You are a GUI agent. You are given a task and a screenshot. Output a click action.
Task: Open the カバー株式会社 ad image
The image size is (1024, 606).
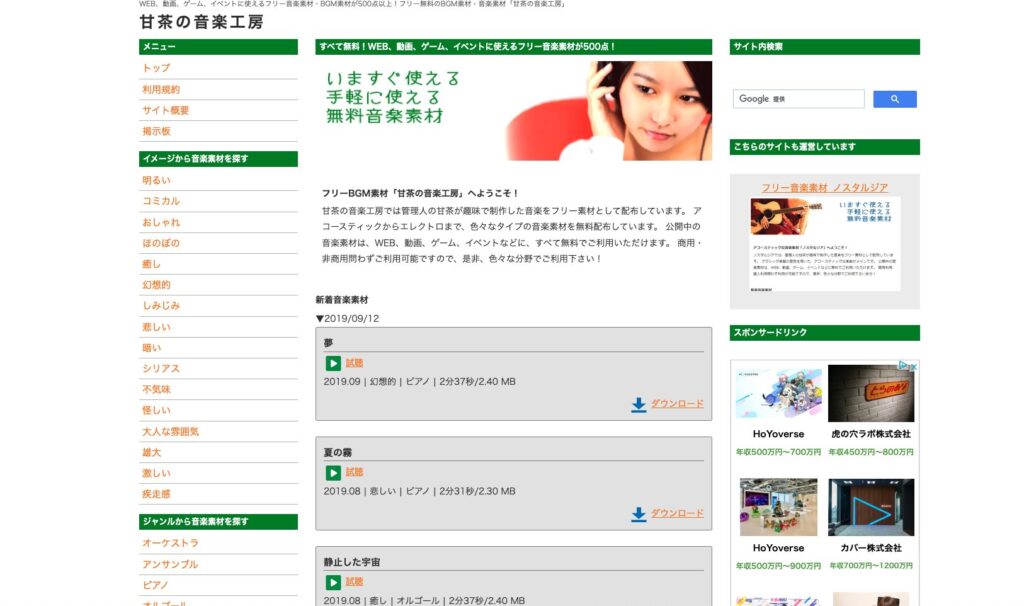(871, 507)
